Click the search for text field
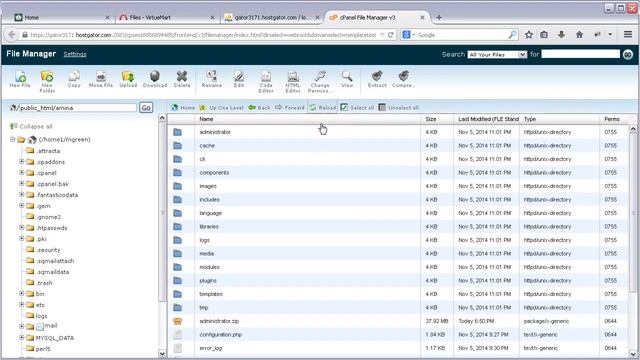This screenshot has height=360, width=640. [580, 54]
